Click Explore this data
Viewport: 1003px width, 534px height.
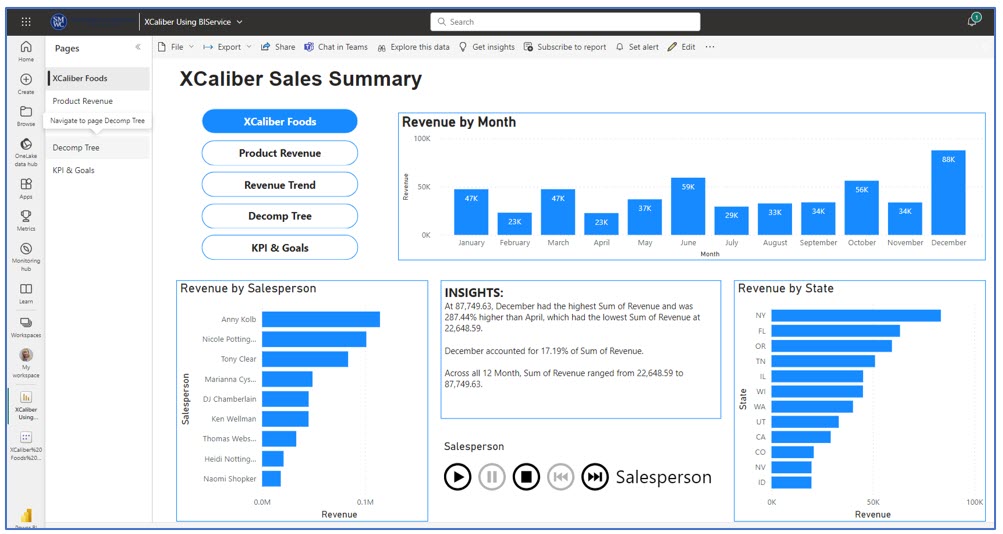[x=413, y=47]
